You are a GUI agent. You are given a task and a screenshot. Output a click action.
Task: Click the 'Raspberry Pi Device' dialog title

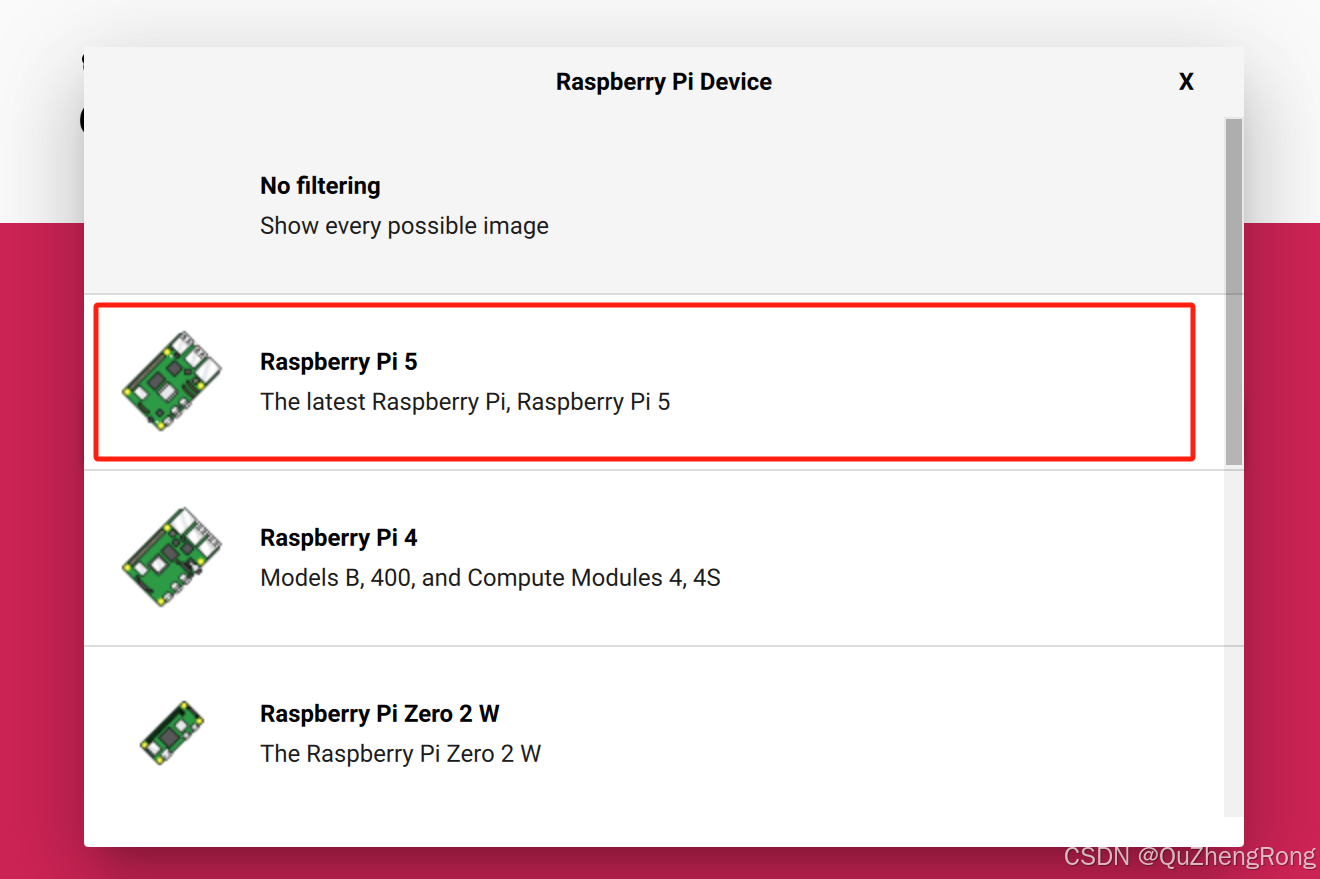coord(664,82)
